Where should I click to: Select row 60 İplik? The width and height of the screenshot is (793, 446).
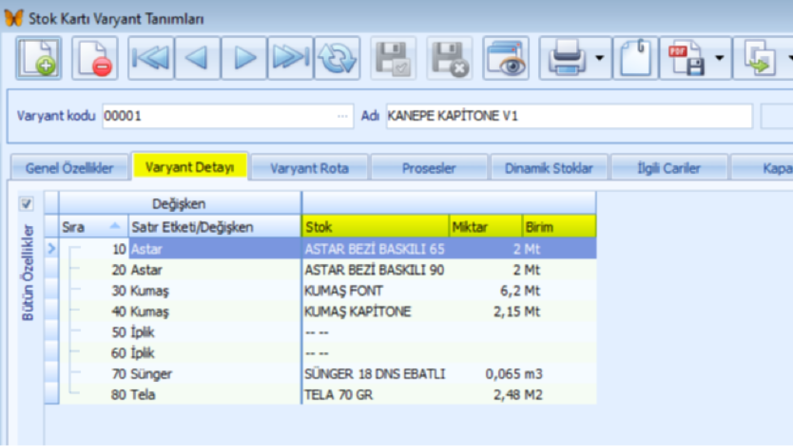click(328, 353)
